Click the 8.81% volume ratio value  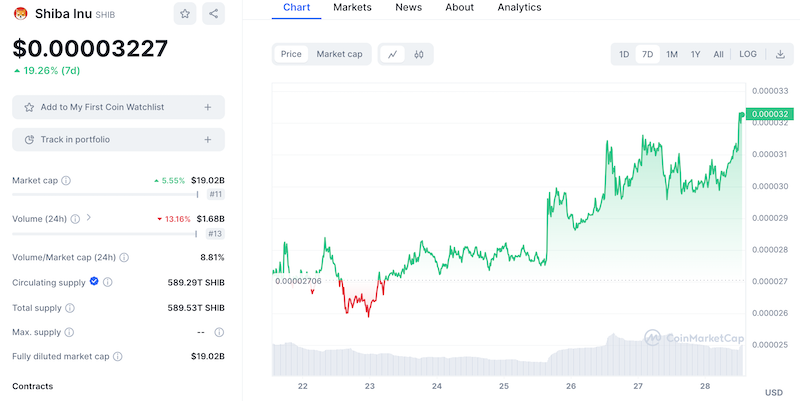(x=212, y=258)
